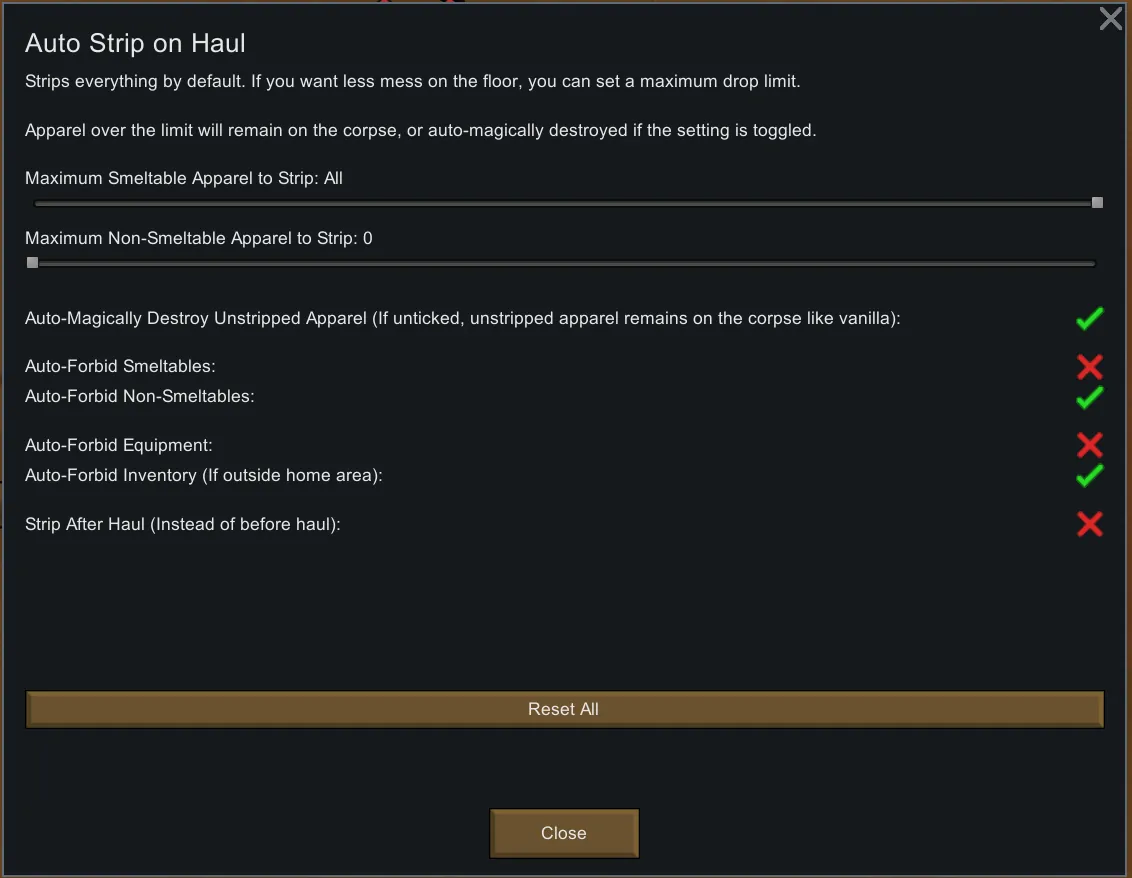1132x878 pixels.
Task: Toggle the Auto-Forbid Non-Smeltables label text
Action: [140, 397]
